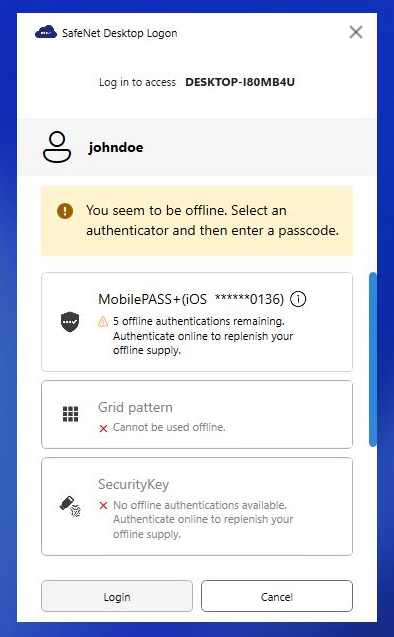This screenshot has width=394, height=637.
Task: Click the Cancel button
Action: click(x=277, y=596)
